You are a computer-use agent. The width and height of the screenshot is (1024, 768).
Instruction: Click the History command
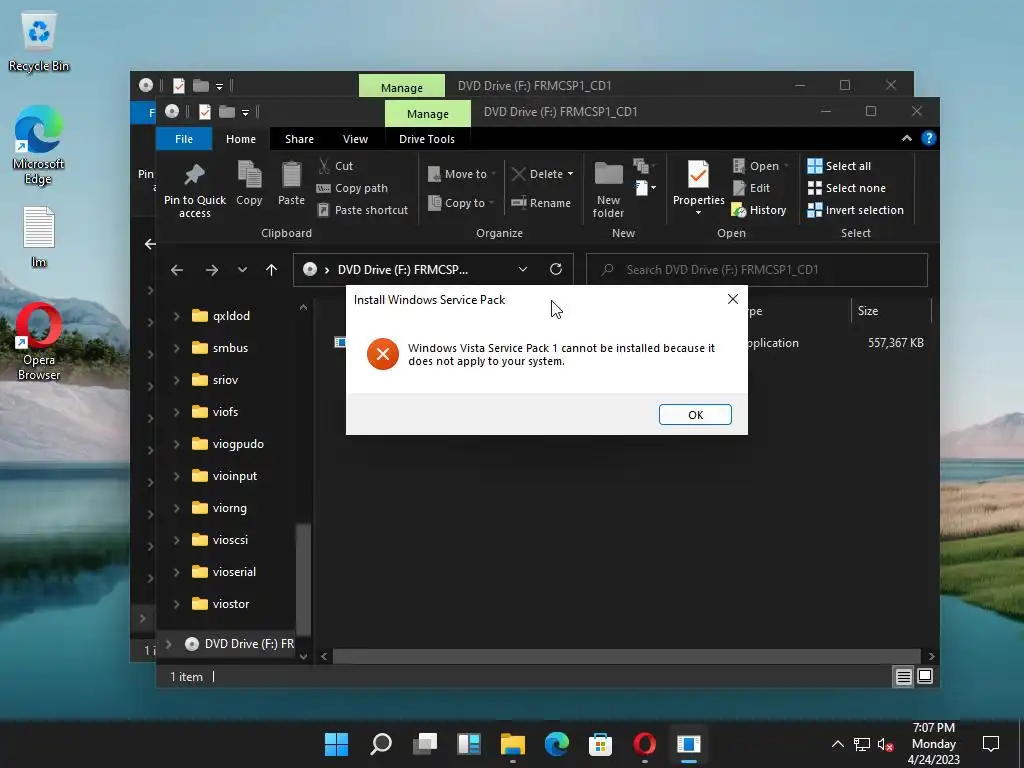(x=758, y=210)
